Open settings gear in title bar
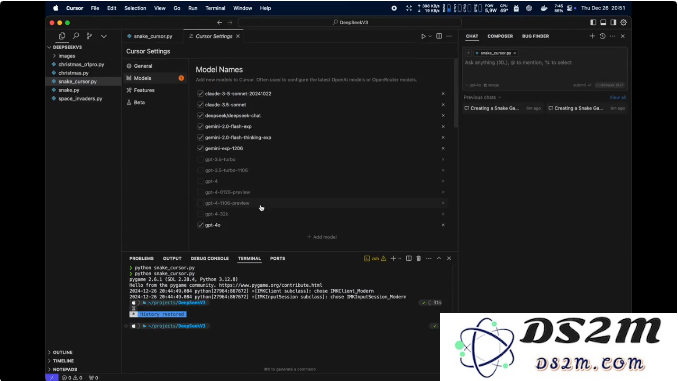Image resolution: width=678 pixels, height=381 pixels. click(624, 22)
